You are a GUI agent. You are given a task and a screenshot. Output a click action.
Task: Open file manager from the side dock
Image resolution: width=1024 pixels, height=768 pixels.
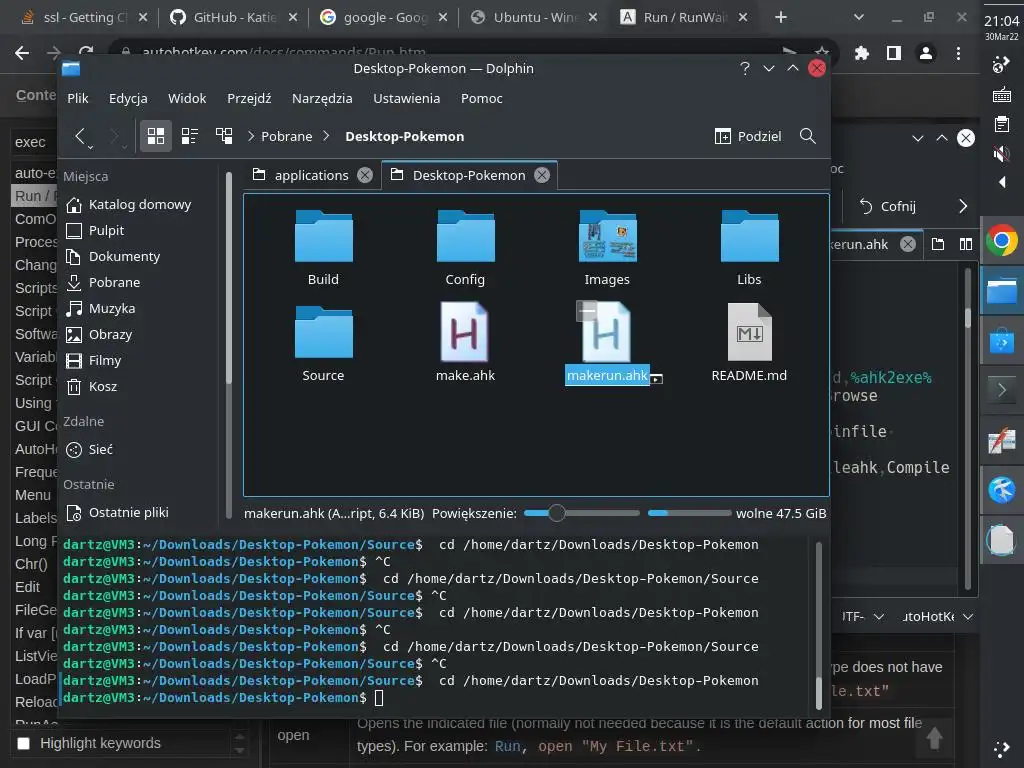pos(1002,291)
